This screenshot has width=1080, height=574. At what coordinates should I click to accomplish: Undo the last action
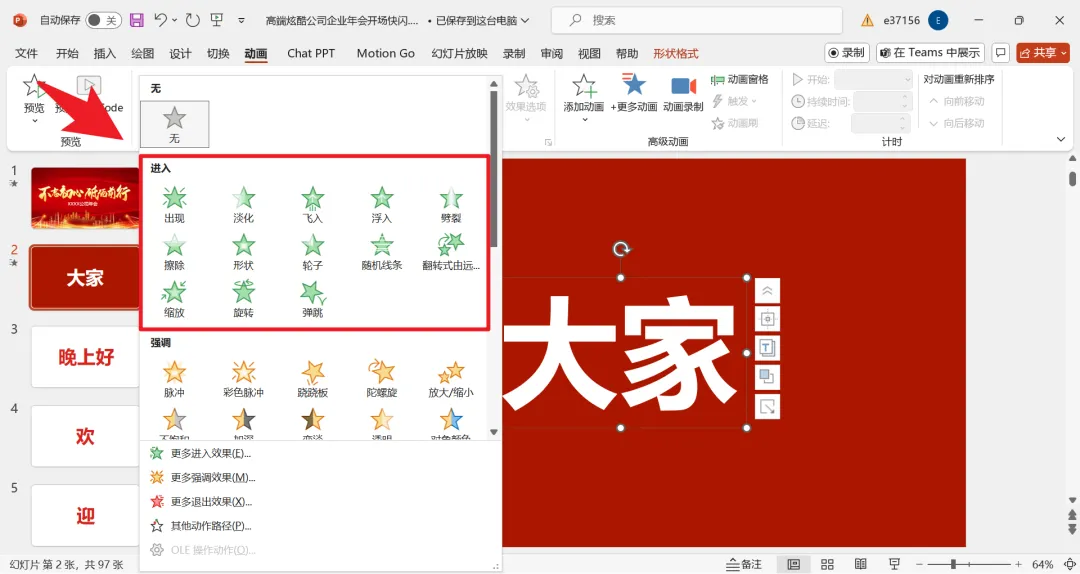[160, 20]
